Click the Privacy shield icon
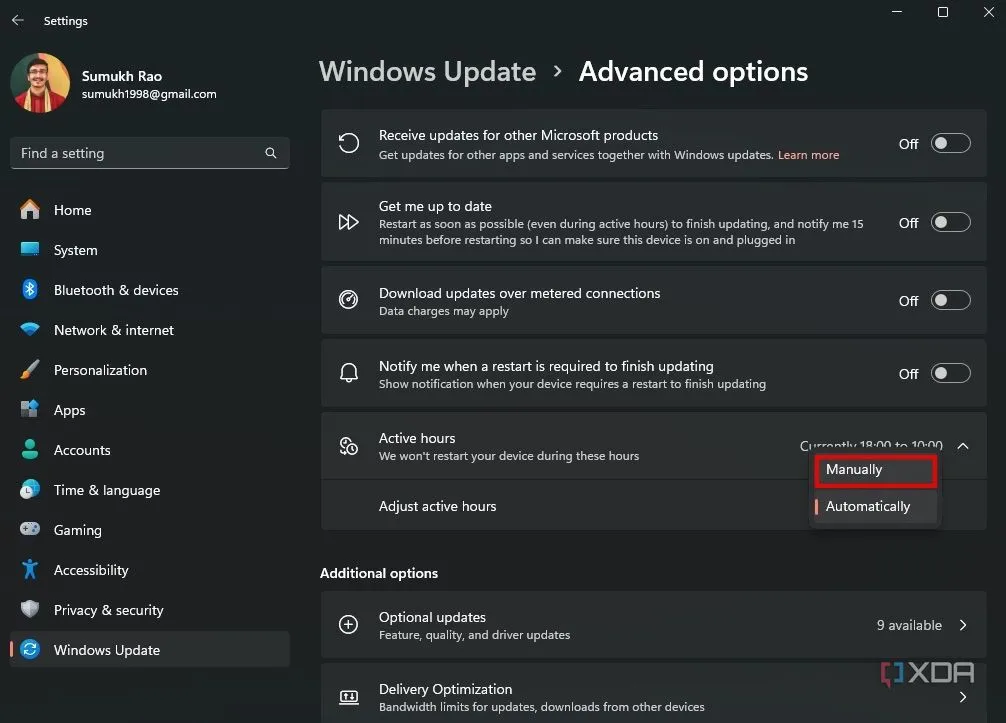The image size is (1006, 723). pyautogui.click(x=30, y=609)
